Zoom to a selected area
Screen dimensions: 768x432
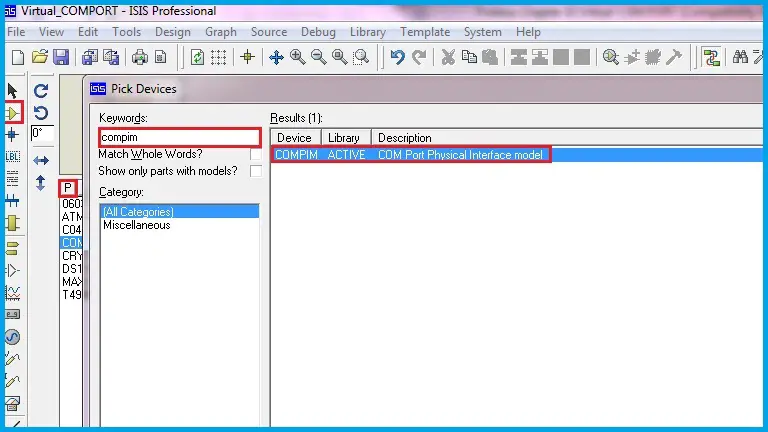tap(361, 57)
